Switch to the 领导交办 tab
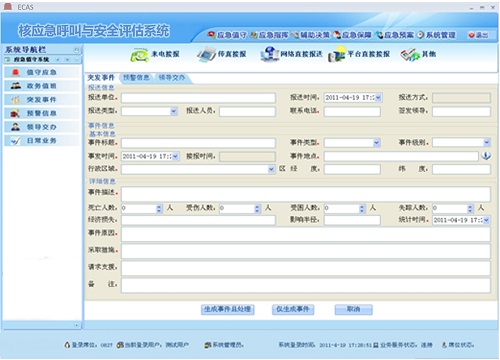The width and height of the screenshot is (500, 360). tap(172, 78)
